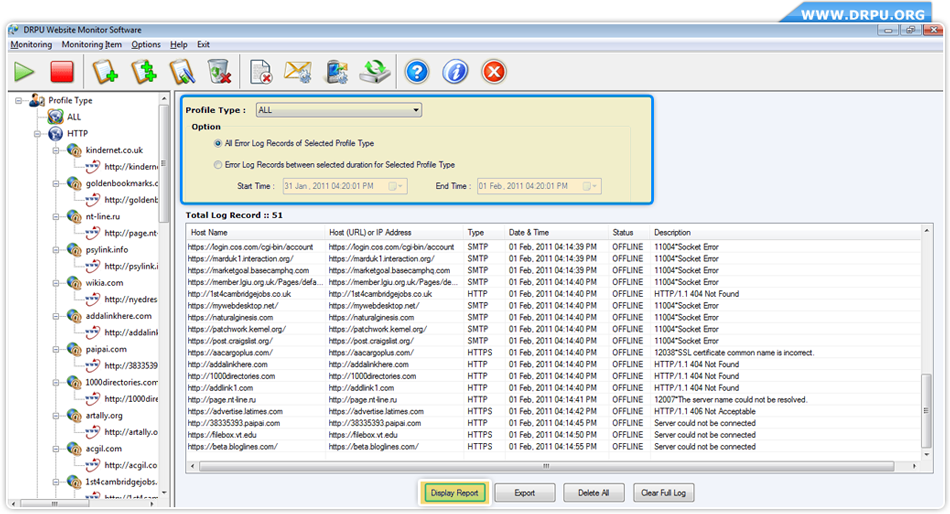Screen dimensions: 950x514
Task: Click the log table horizontal scrollbar
Action: click(546, 467)
